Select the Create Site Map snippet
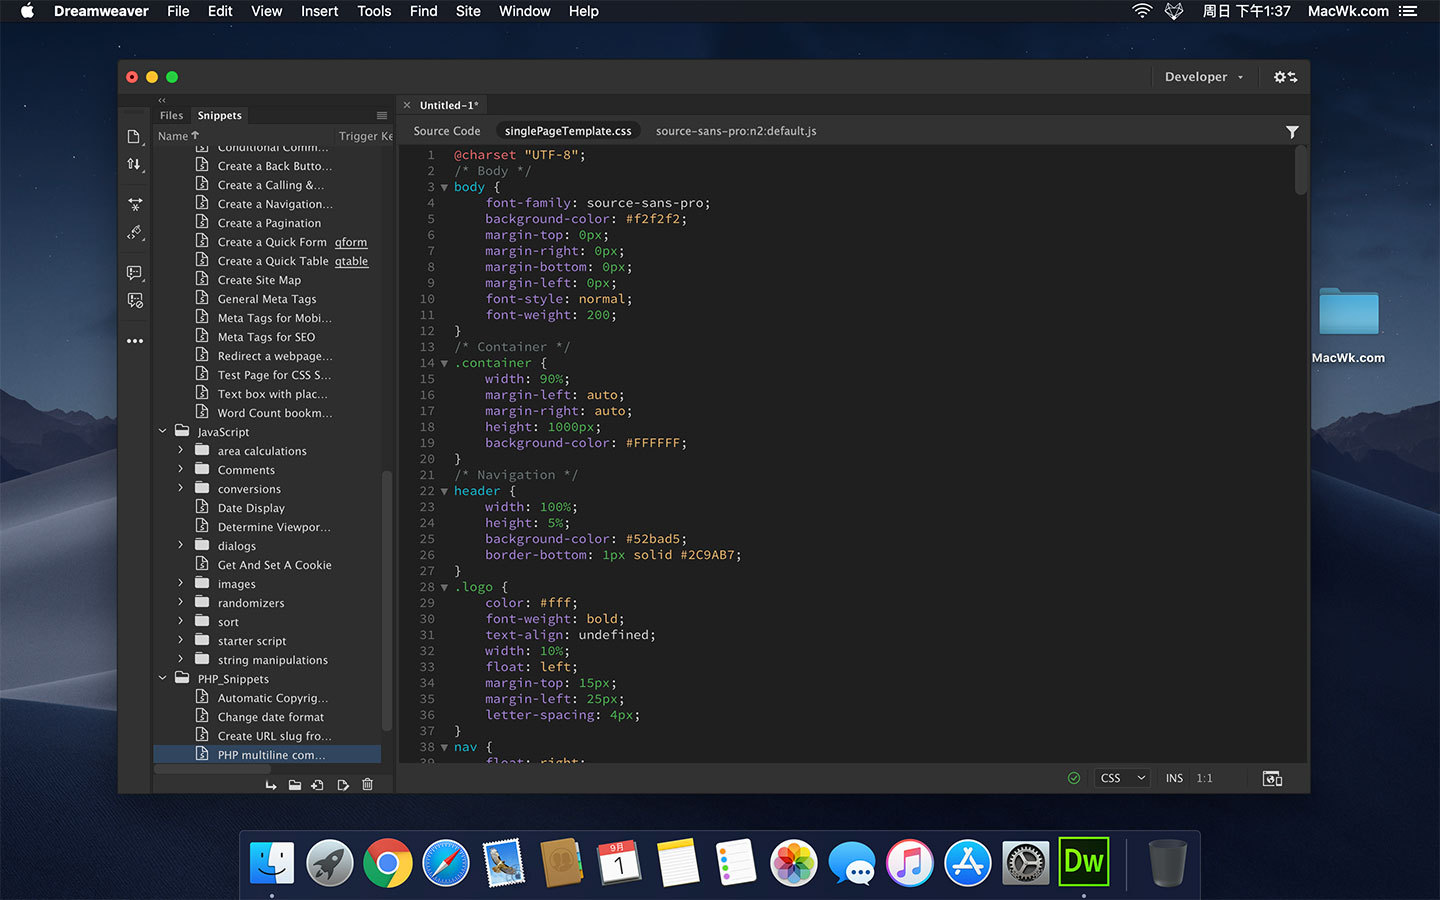Image resolution: width=1440 pixels, height=900 pixels. coord(259,280)
